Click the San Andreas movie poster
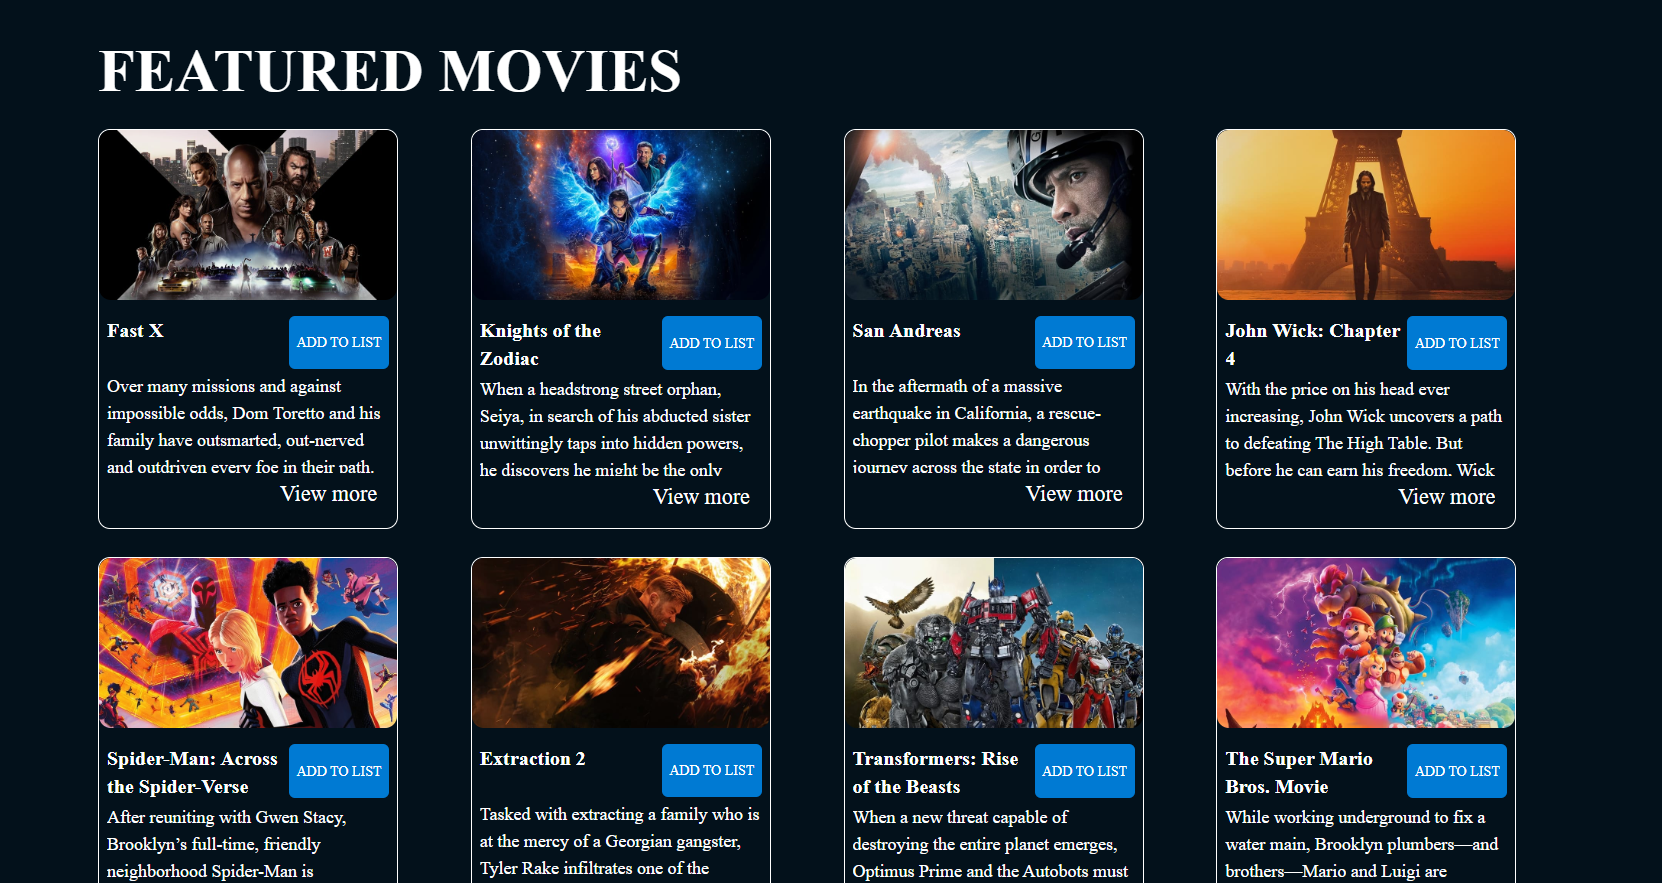The height and width of the screenshot is (883, 1662). click(x=994, y=215)
